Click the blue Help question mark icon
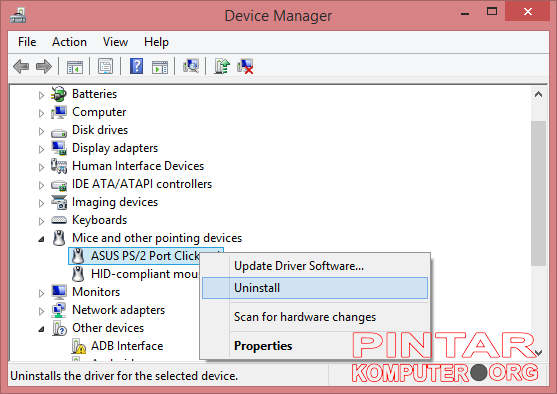The width and height of the screenshot is (557, 394). pos(136,66)
